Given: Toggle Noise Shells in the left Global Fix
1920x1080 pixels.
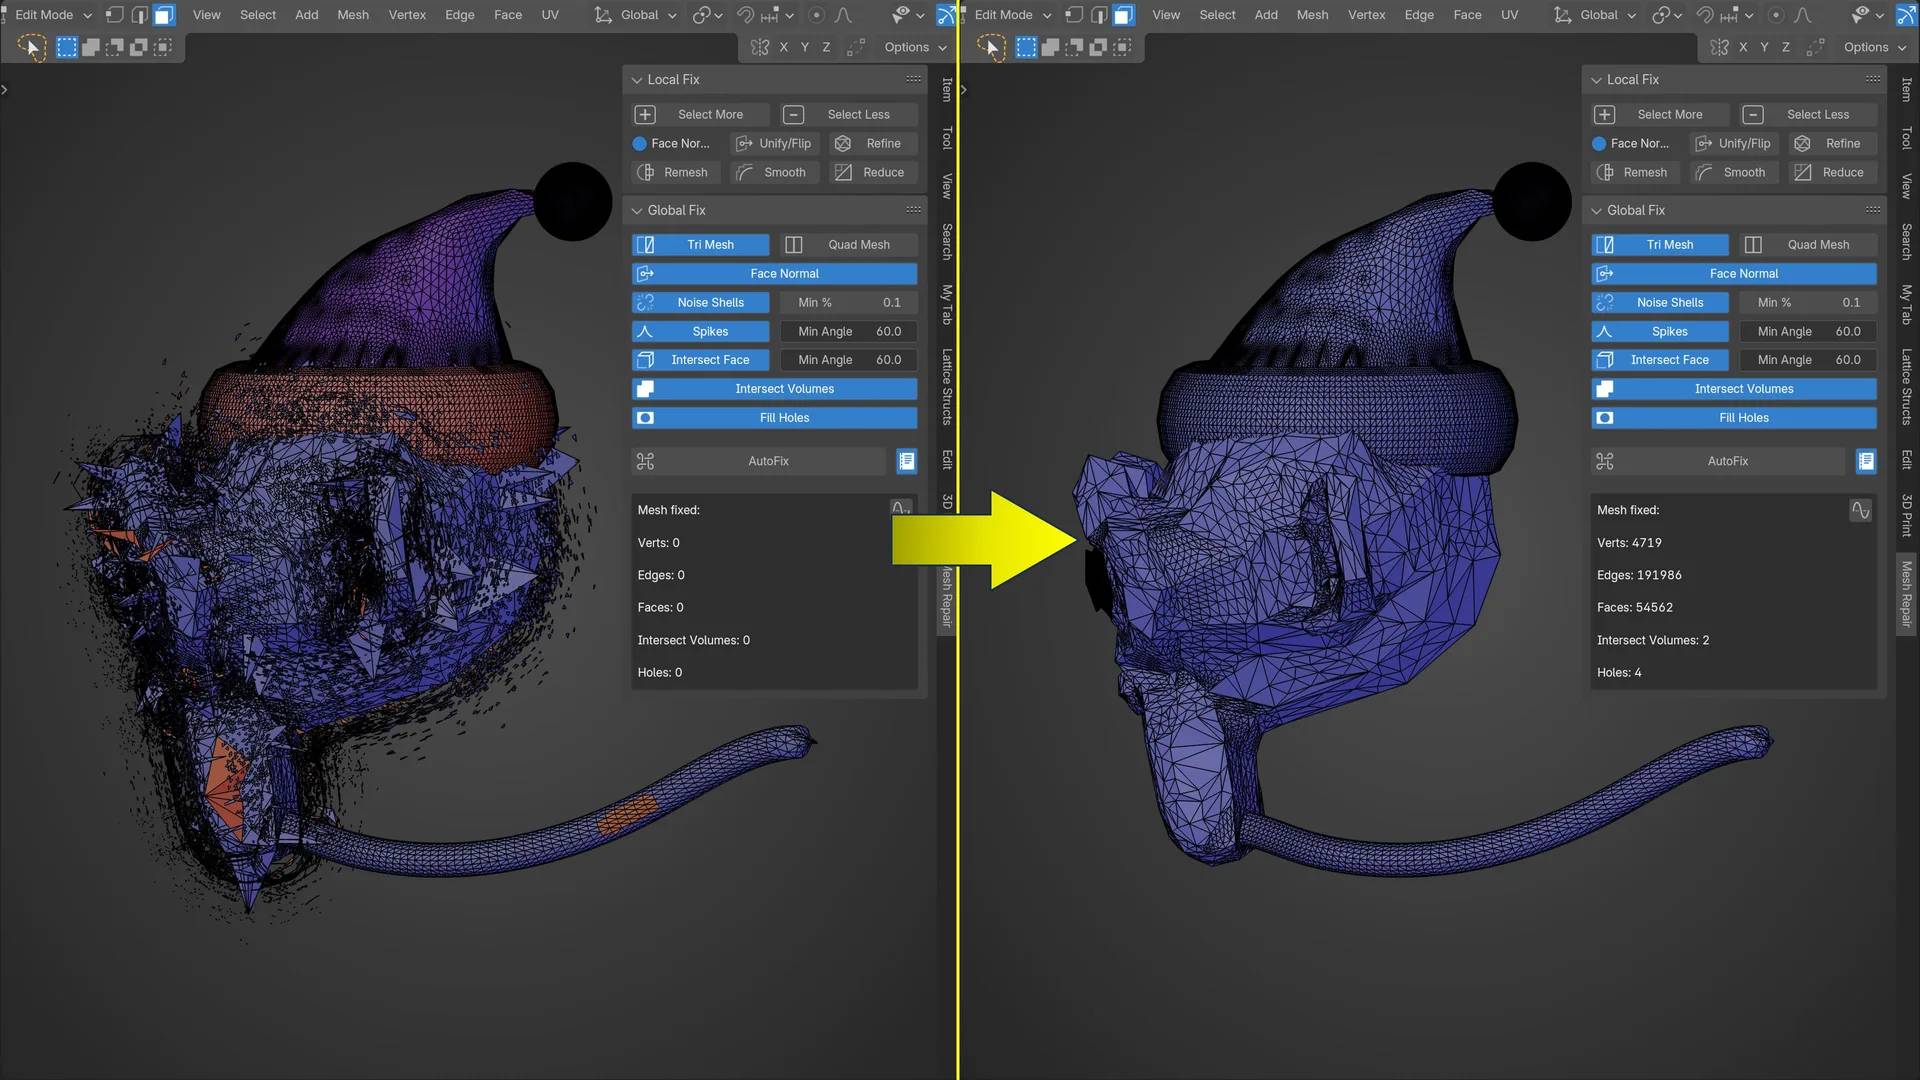Looking at the screenshot, I should pyautogui.click(x=700, y=302).
